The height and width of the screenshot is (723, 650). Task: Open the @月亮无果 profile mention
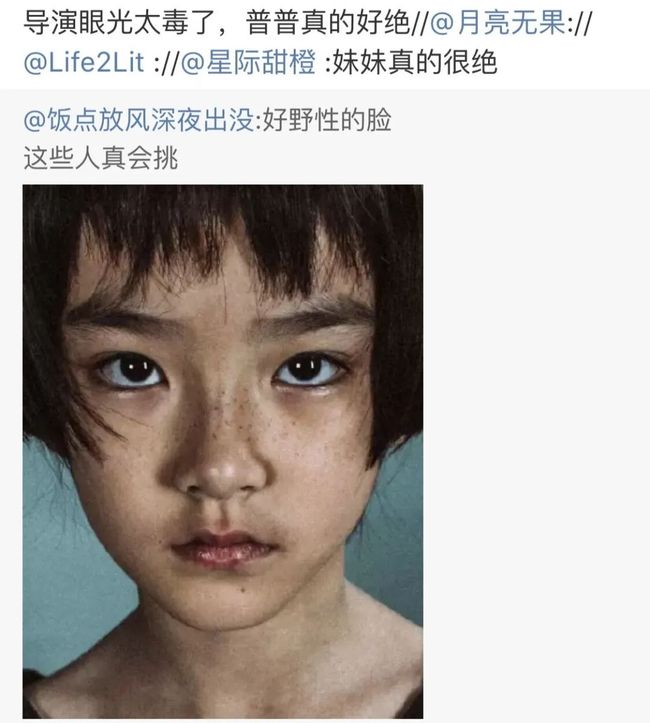point(498,23)
